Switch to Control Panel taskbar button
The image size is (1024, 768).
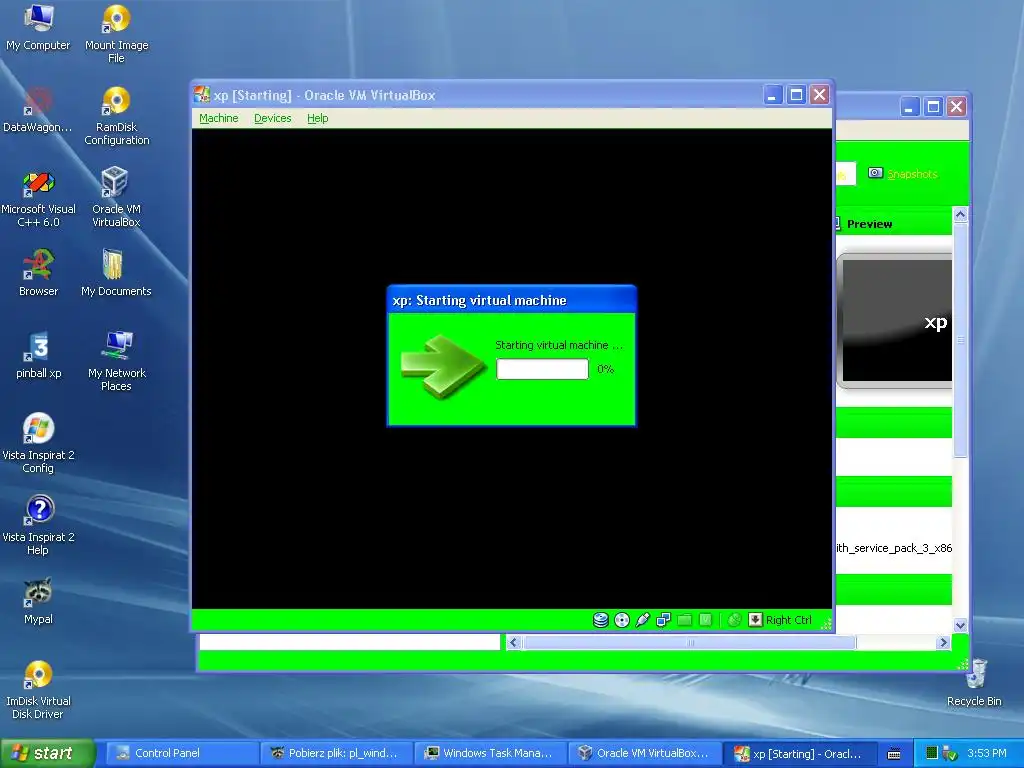(182, 753)
